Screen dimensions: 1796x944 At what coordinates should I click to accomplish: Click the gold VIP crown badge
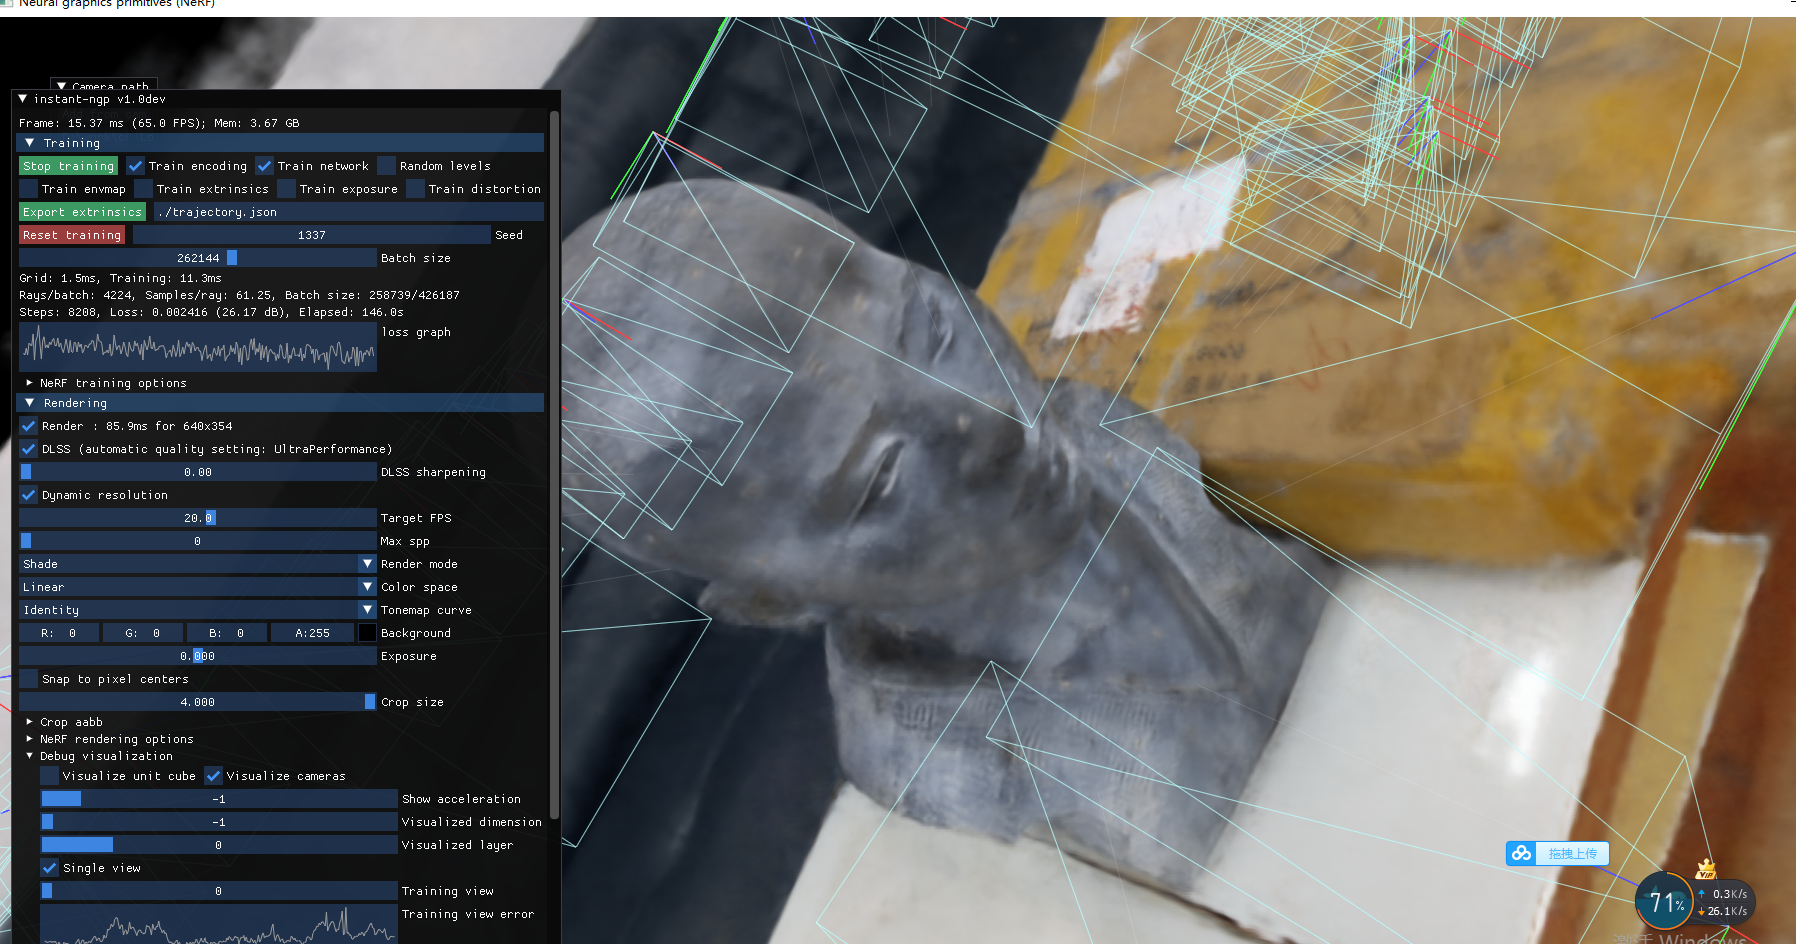click(1708, 870)
